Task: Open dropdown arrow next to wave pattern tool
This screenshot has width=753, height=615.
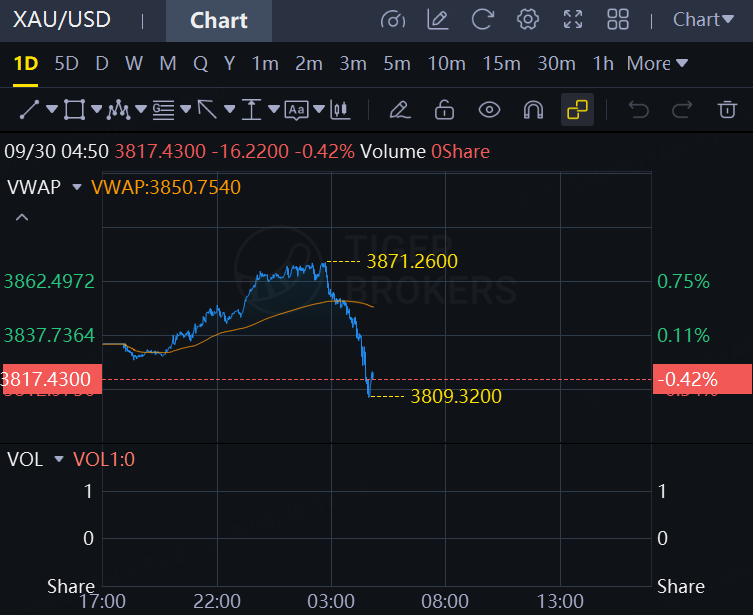Action: pos(141,109)
